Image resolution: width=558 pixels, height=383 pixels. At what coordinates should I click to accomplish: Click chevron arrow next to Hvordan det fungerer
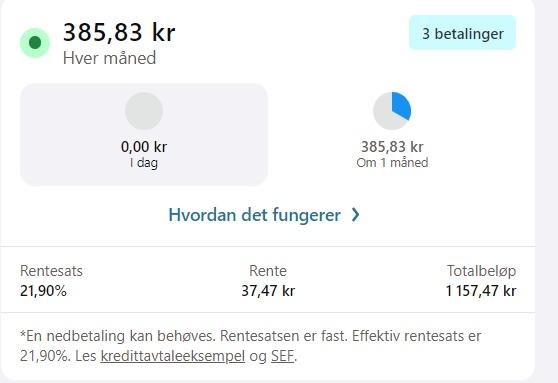[356, 215]
